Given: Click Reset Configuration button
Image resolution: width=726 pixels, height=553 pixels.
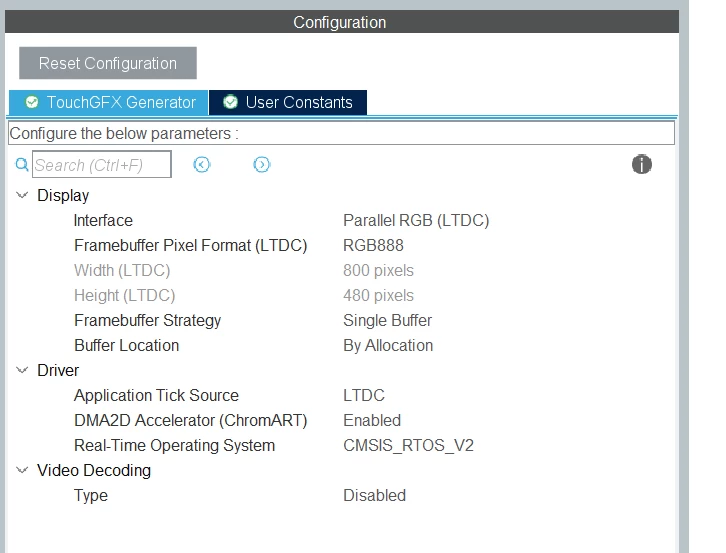Looking at the screenshot, I should 108,63.
